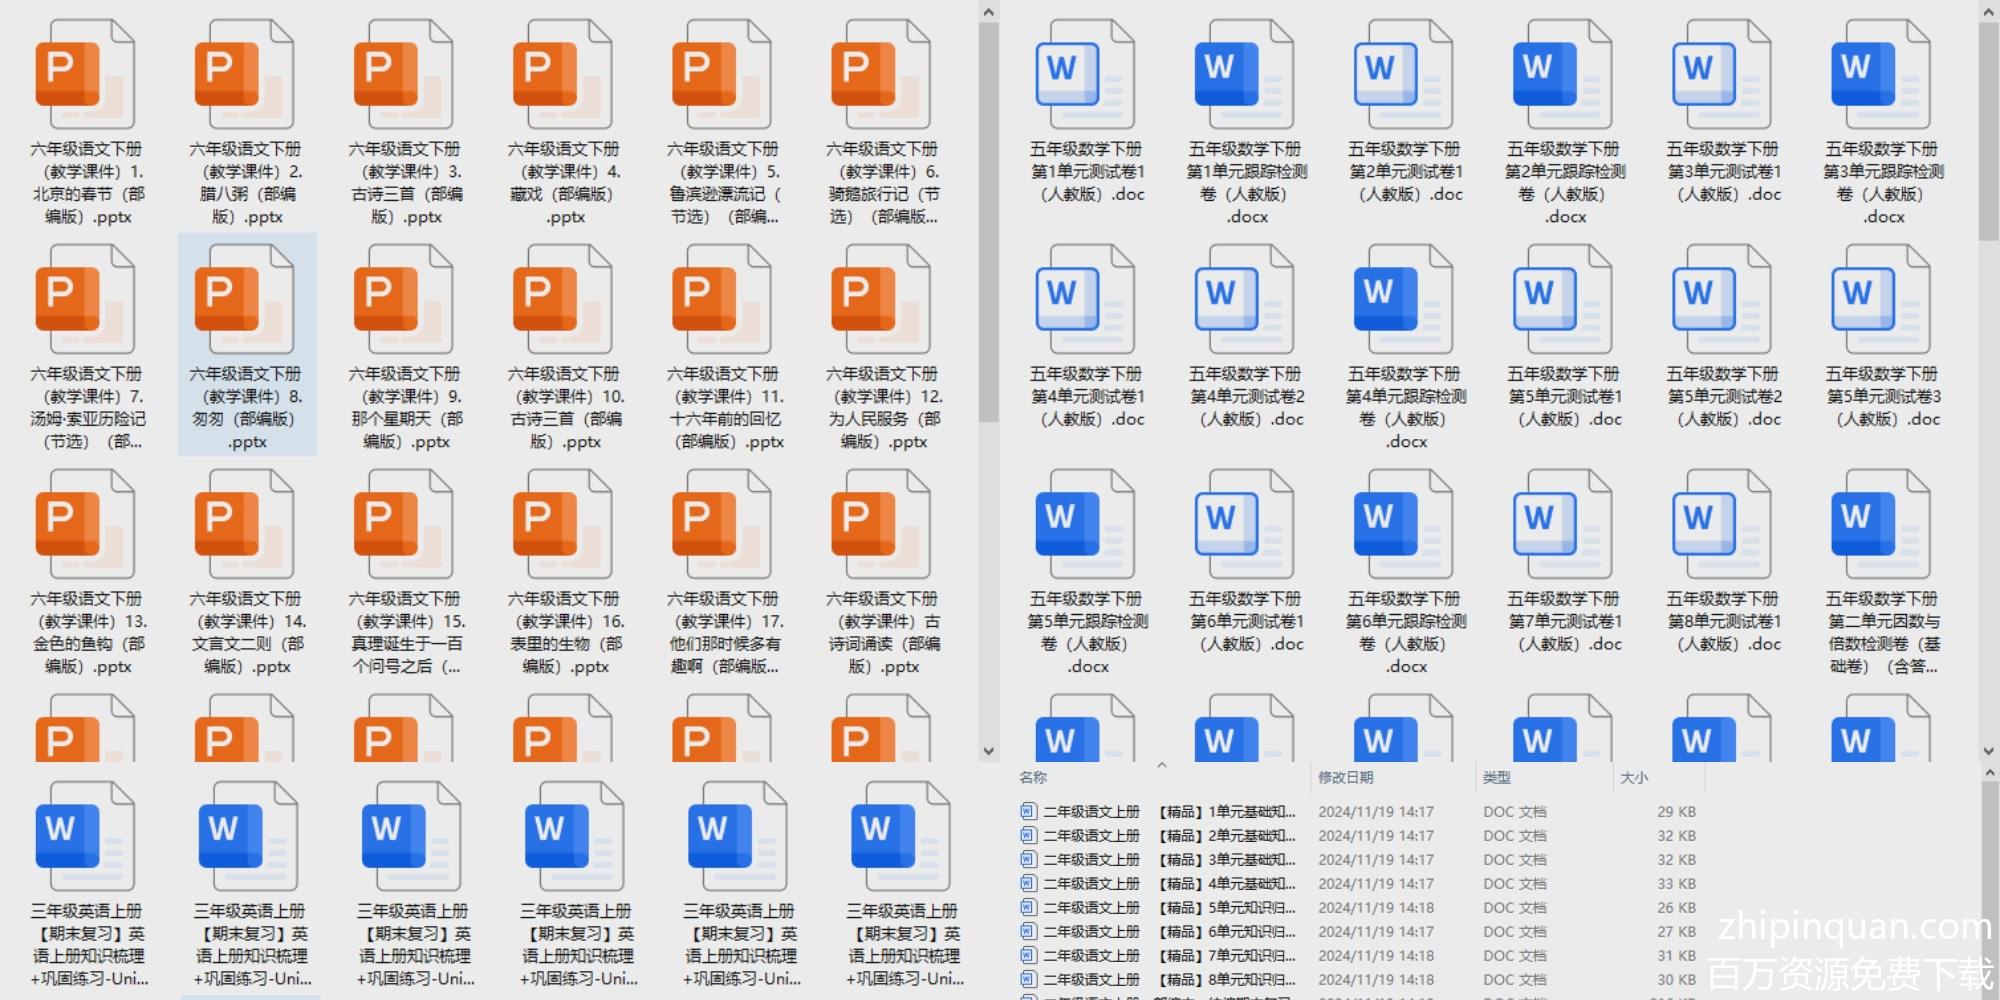Toggle sort arrow above 名称 column

tap(1162, 766)
